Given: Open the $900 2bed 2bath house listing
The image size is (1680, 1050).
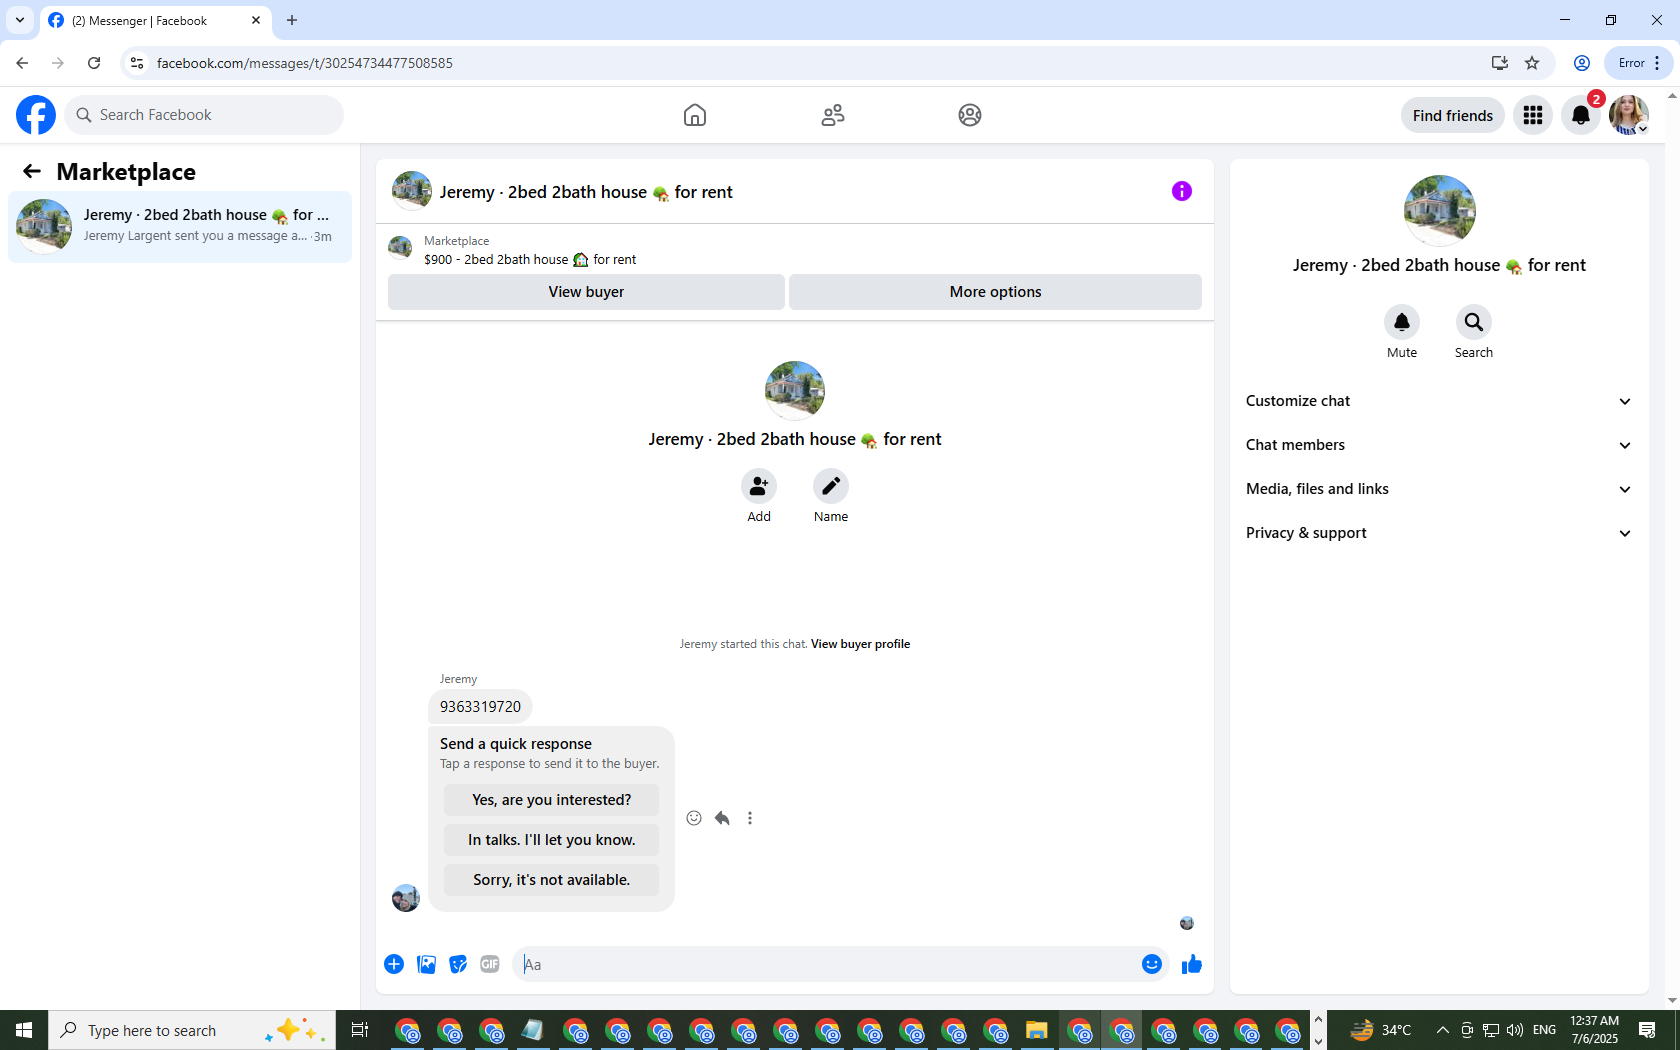Looking at the screenshot, I should 530,260.
